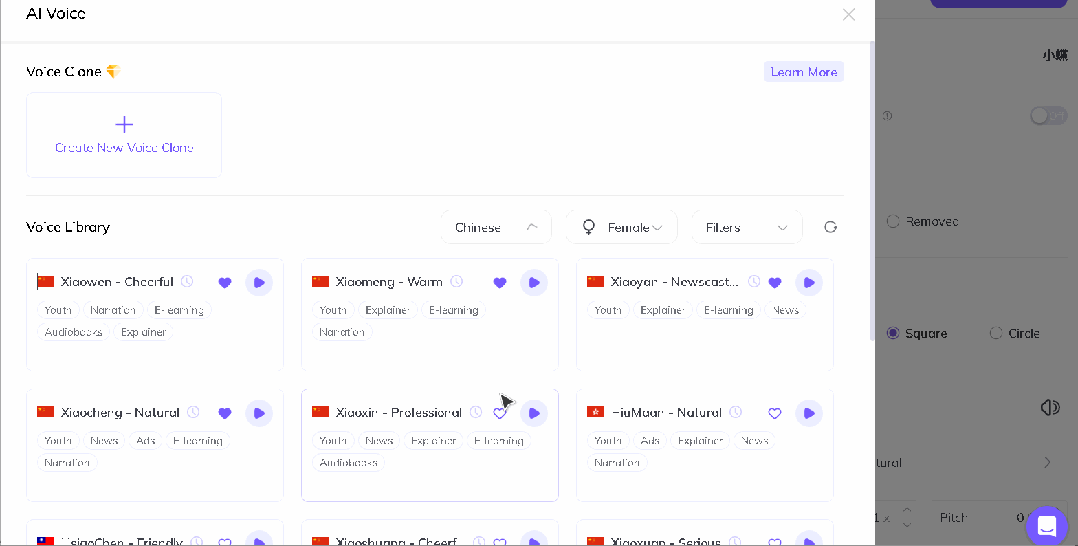Open the Female gender dropdown
The width and height of the screenshot is (1078, 546).
point(622,228)
